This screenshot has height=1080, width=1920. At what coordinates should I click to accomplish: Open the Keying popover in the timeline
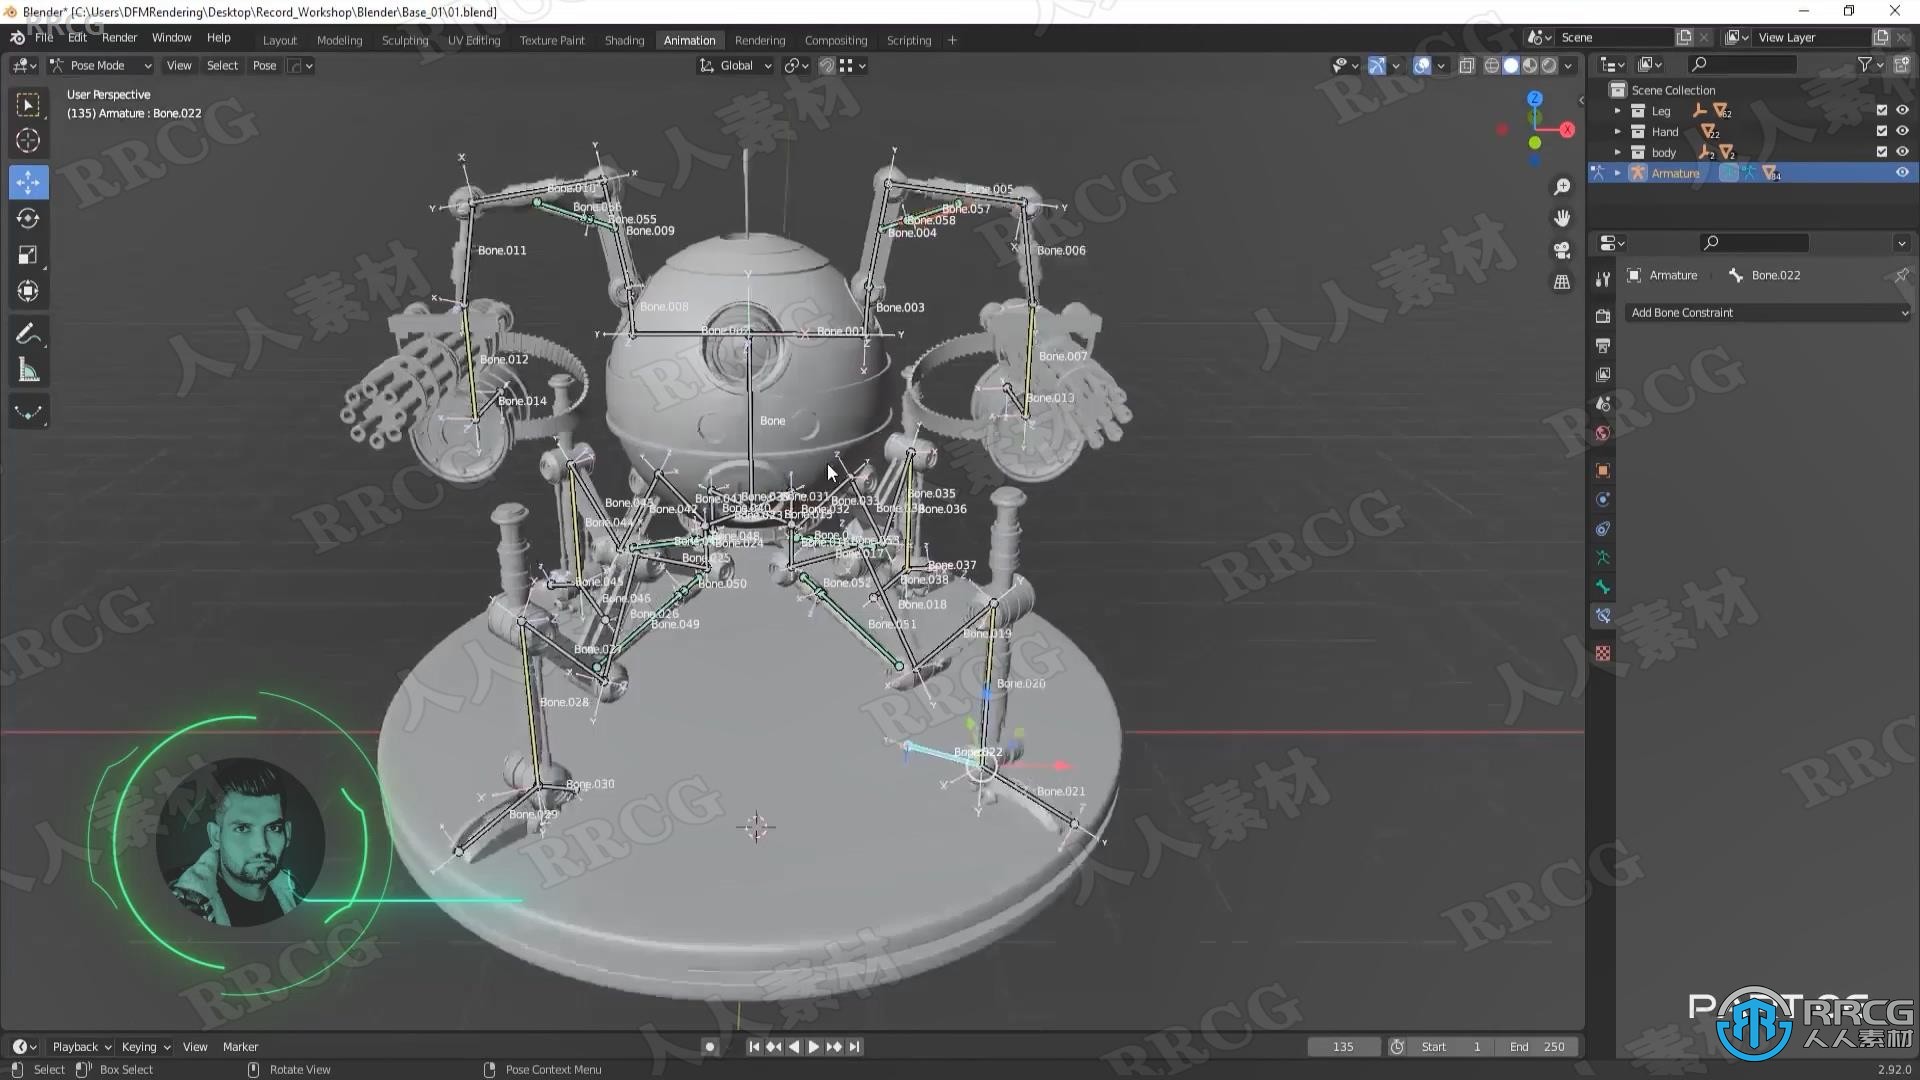[145, 1046]
